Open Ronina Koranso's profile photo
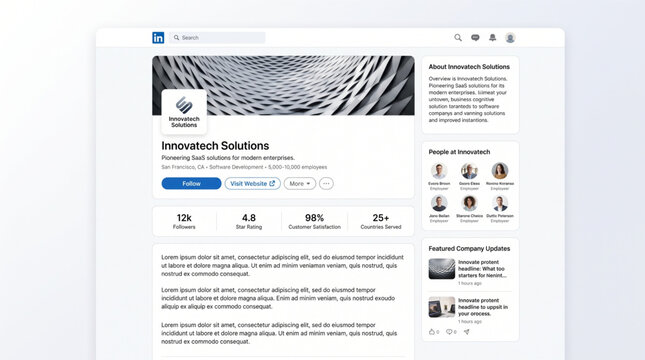This screenshot has height=360, width=645. tap(500, 171)
